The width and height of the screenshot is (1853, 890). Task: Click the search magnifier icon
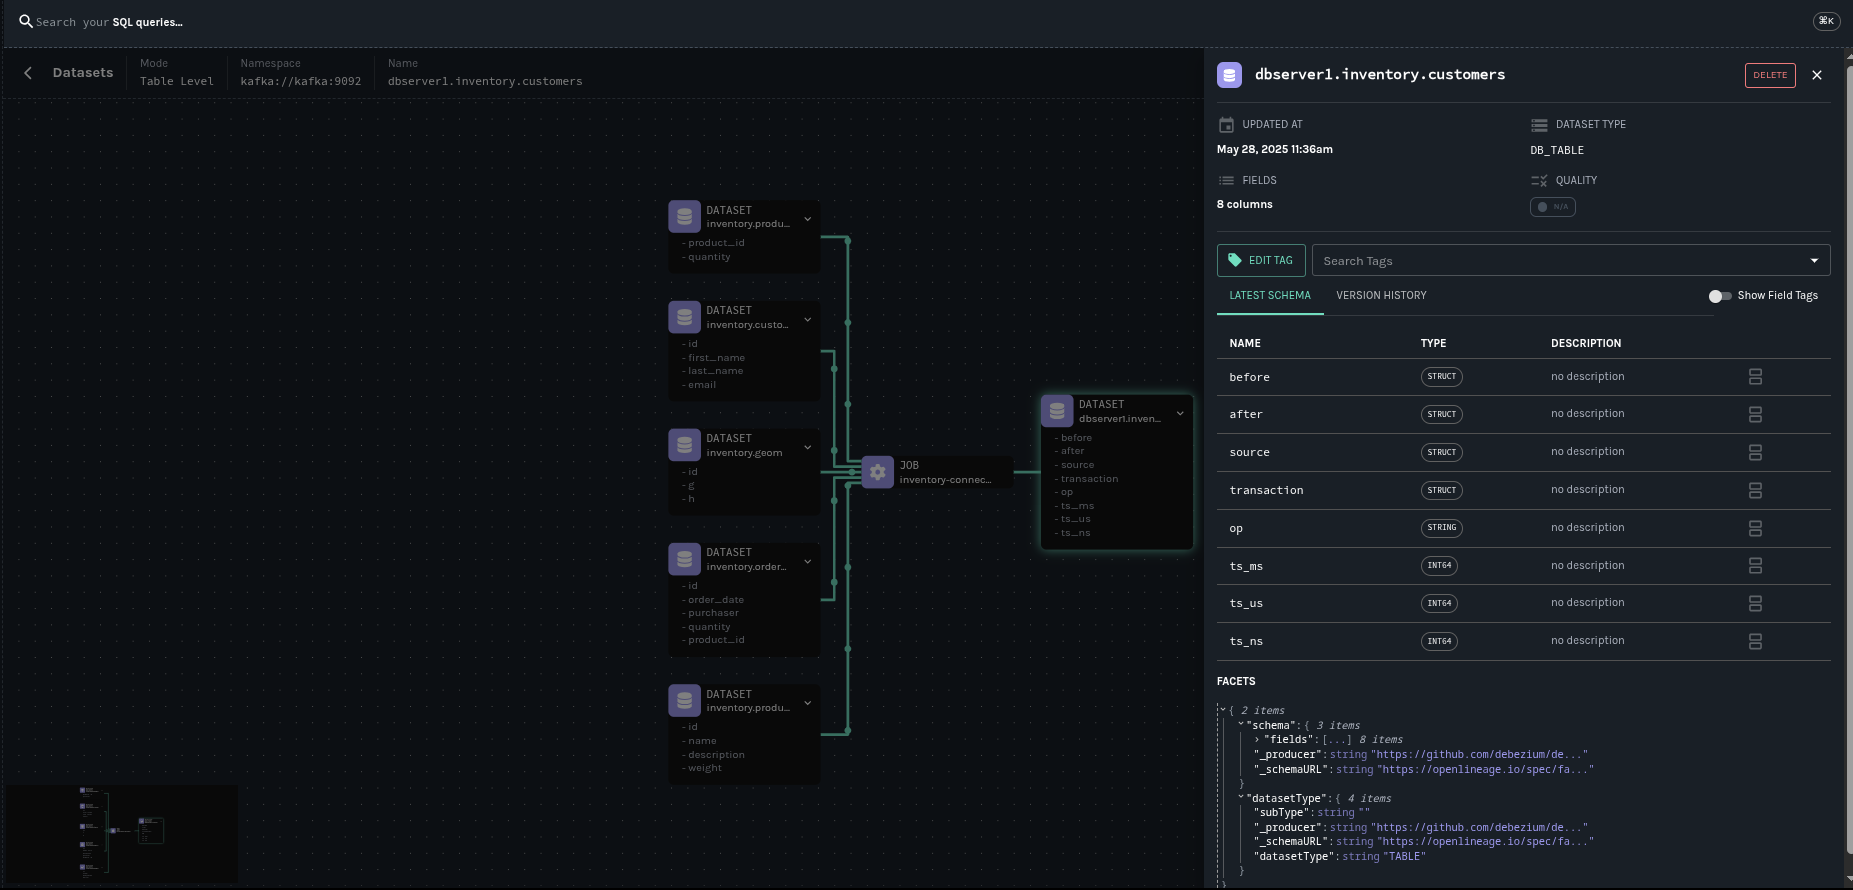[x=26, y=21]
